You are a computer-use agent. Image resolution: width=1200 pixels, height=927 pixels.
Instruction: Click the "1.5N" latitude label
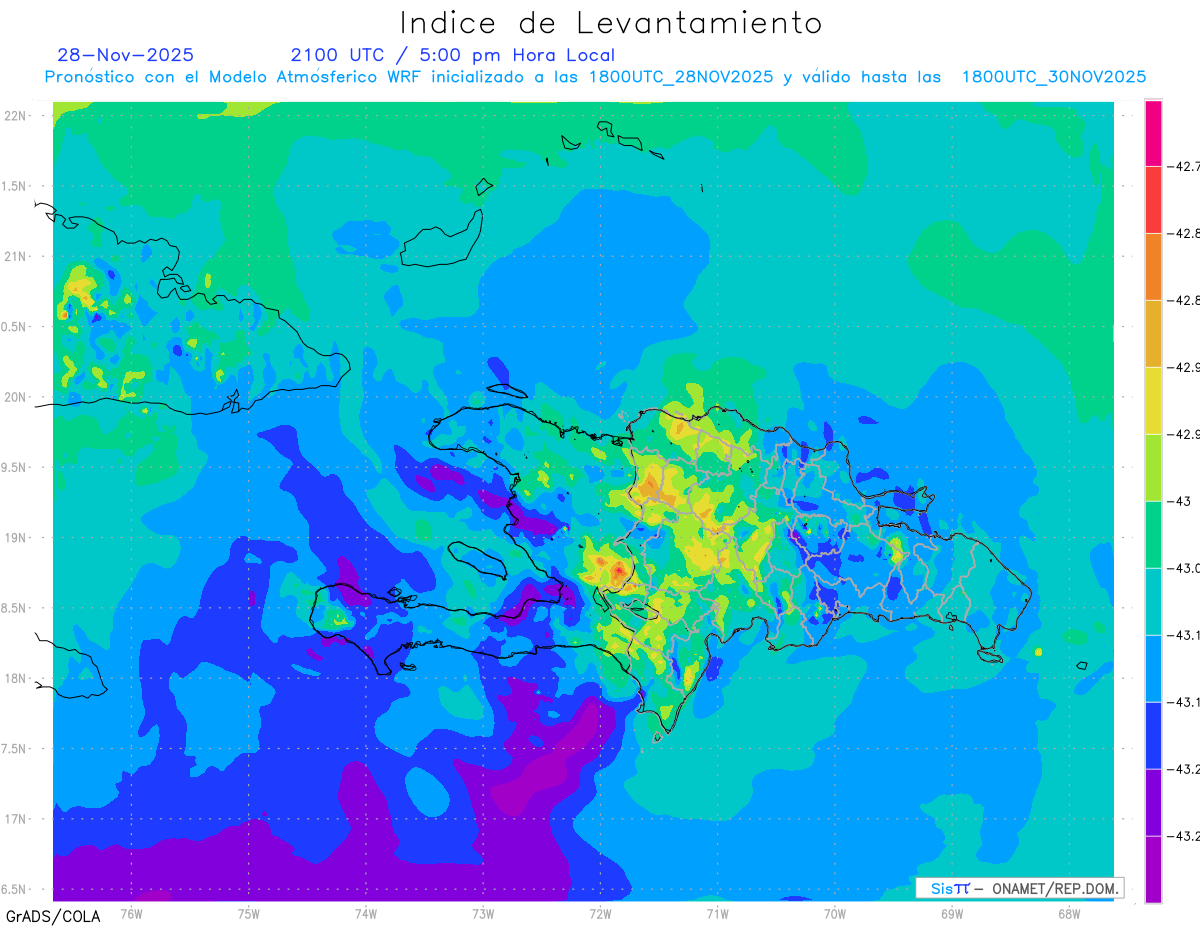[15, 186]
